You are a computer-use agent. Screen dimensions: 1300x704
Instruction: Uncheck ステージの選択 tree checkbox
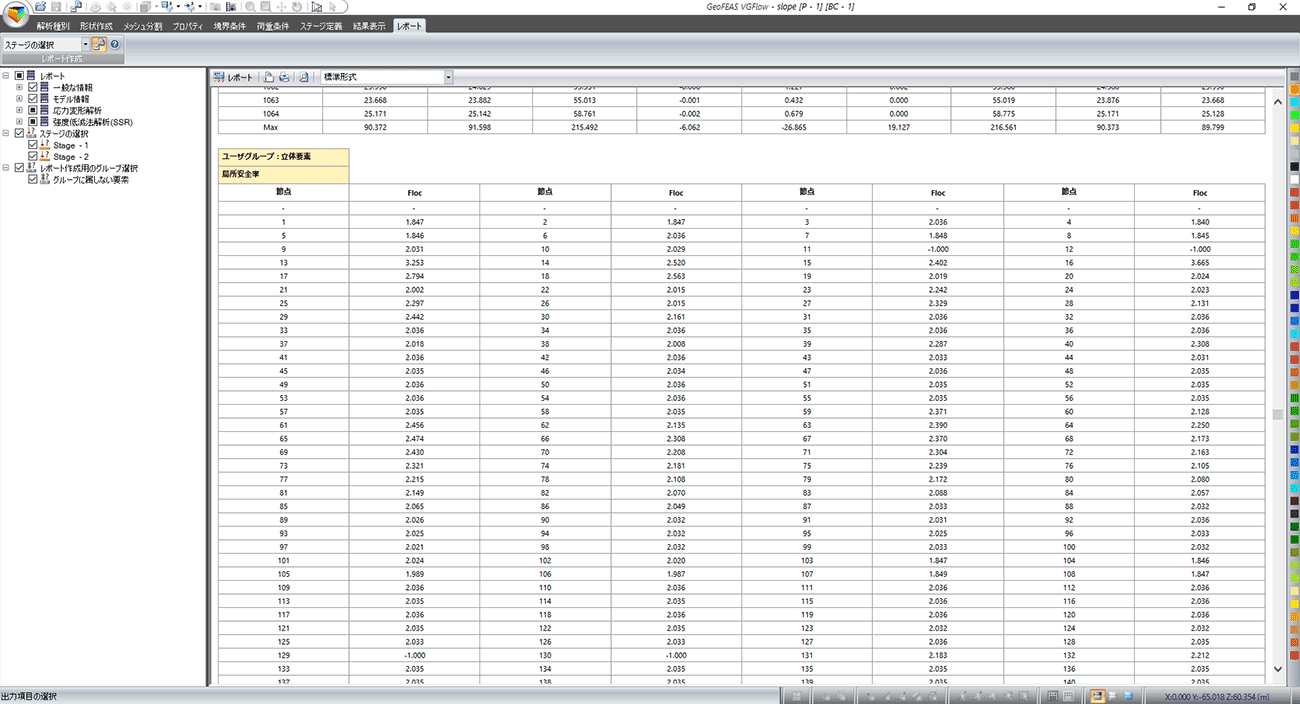19,133
